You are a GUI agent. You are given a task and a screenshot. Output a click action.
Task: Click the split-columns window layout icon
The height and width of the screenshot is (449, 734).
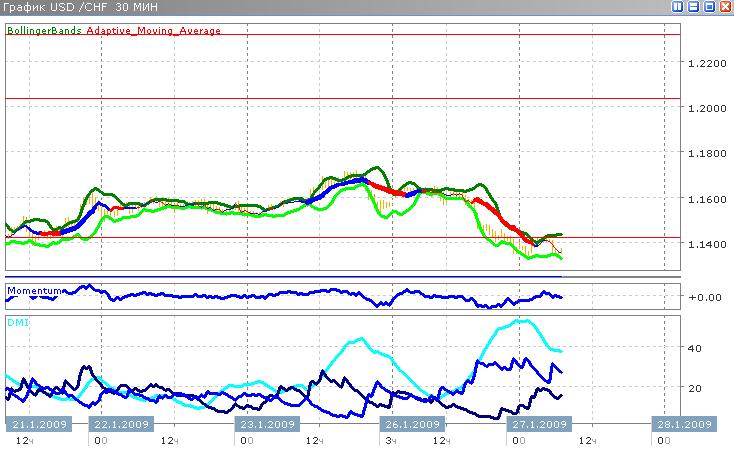(679, 7)
